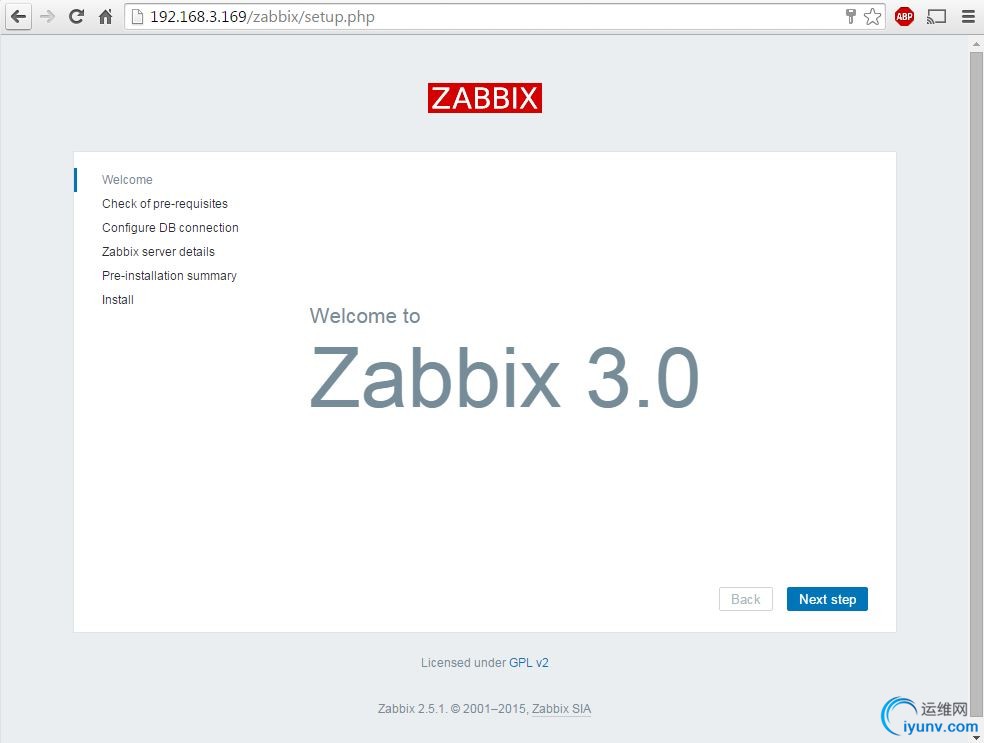Select Pre-installation summary step
Image resolution: width=984 pixels, height=743 pixels.
click(169, 275)
